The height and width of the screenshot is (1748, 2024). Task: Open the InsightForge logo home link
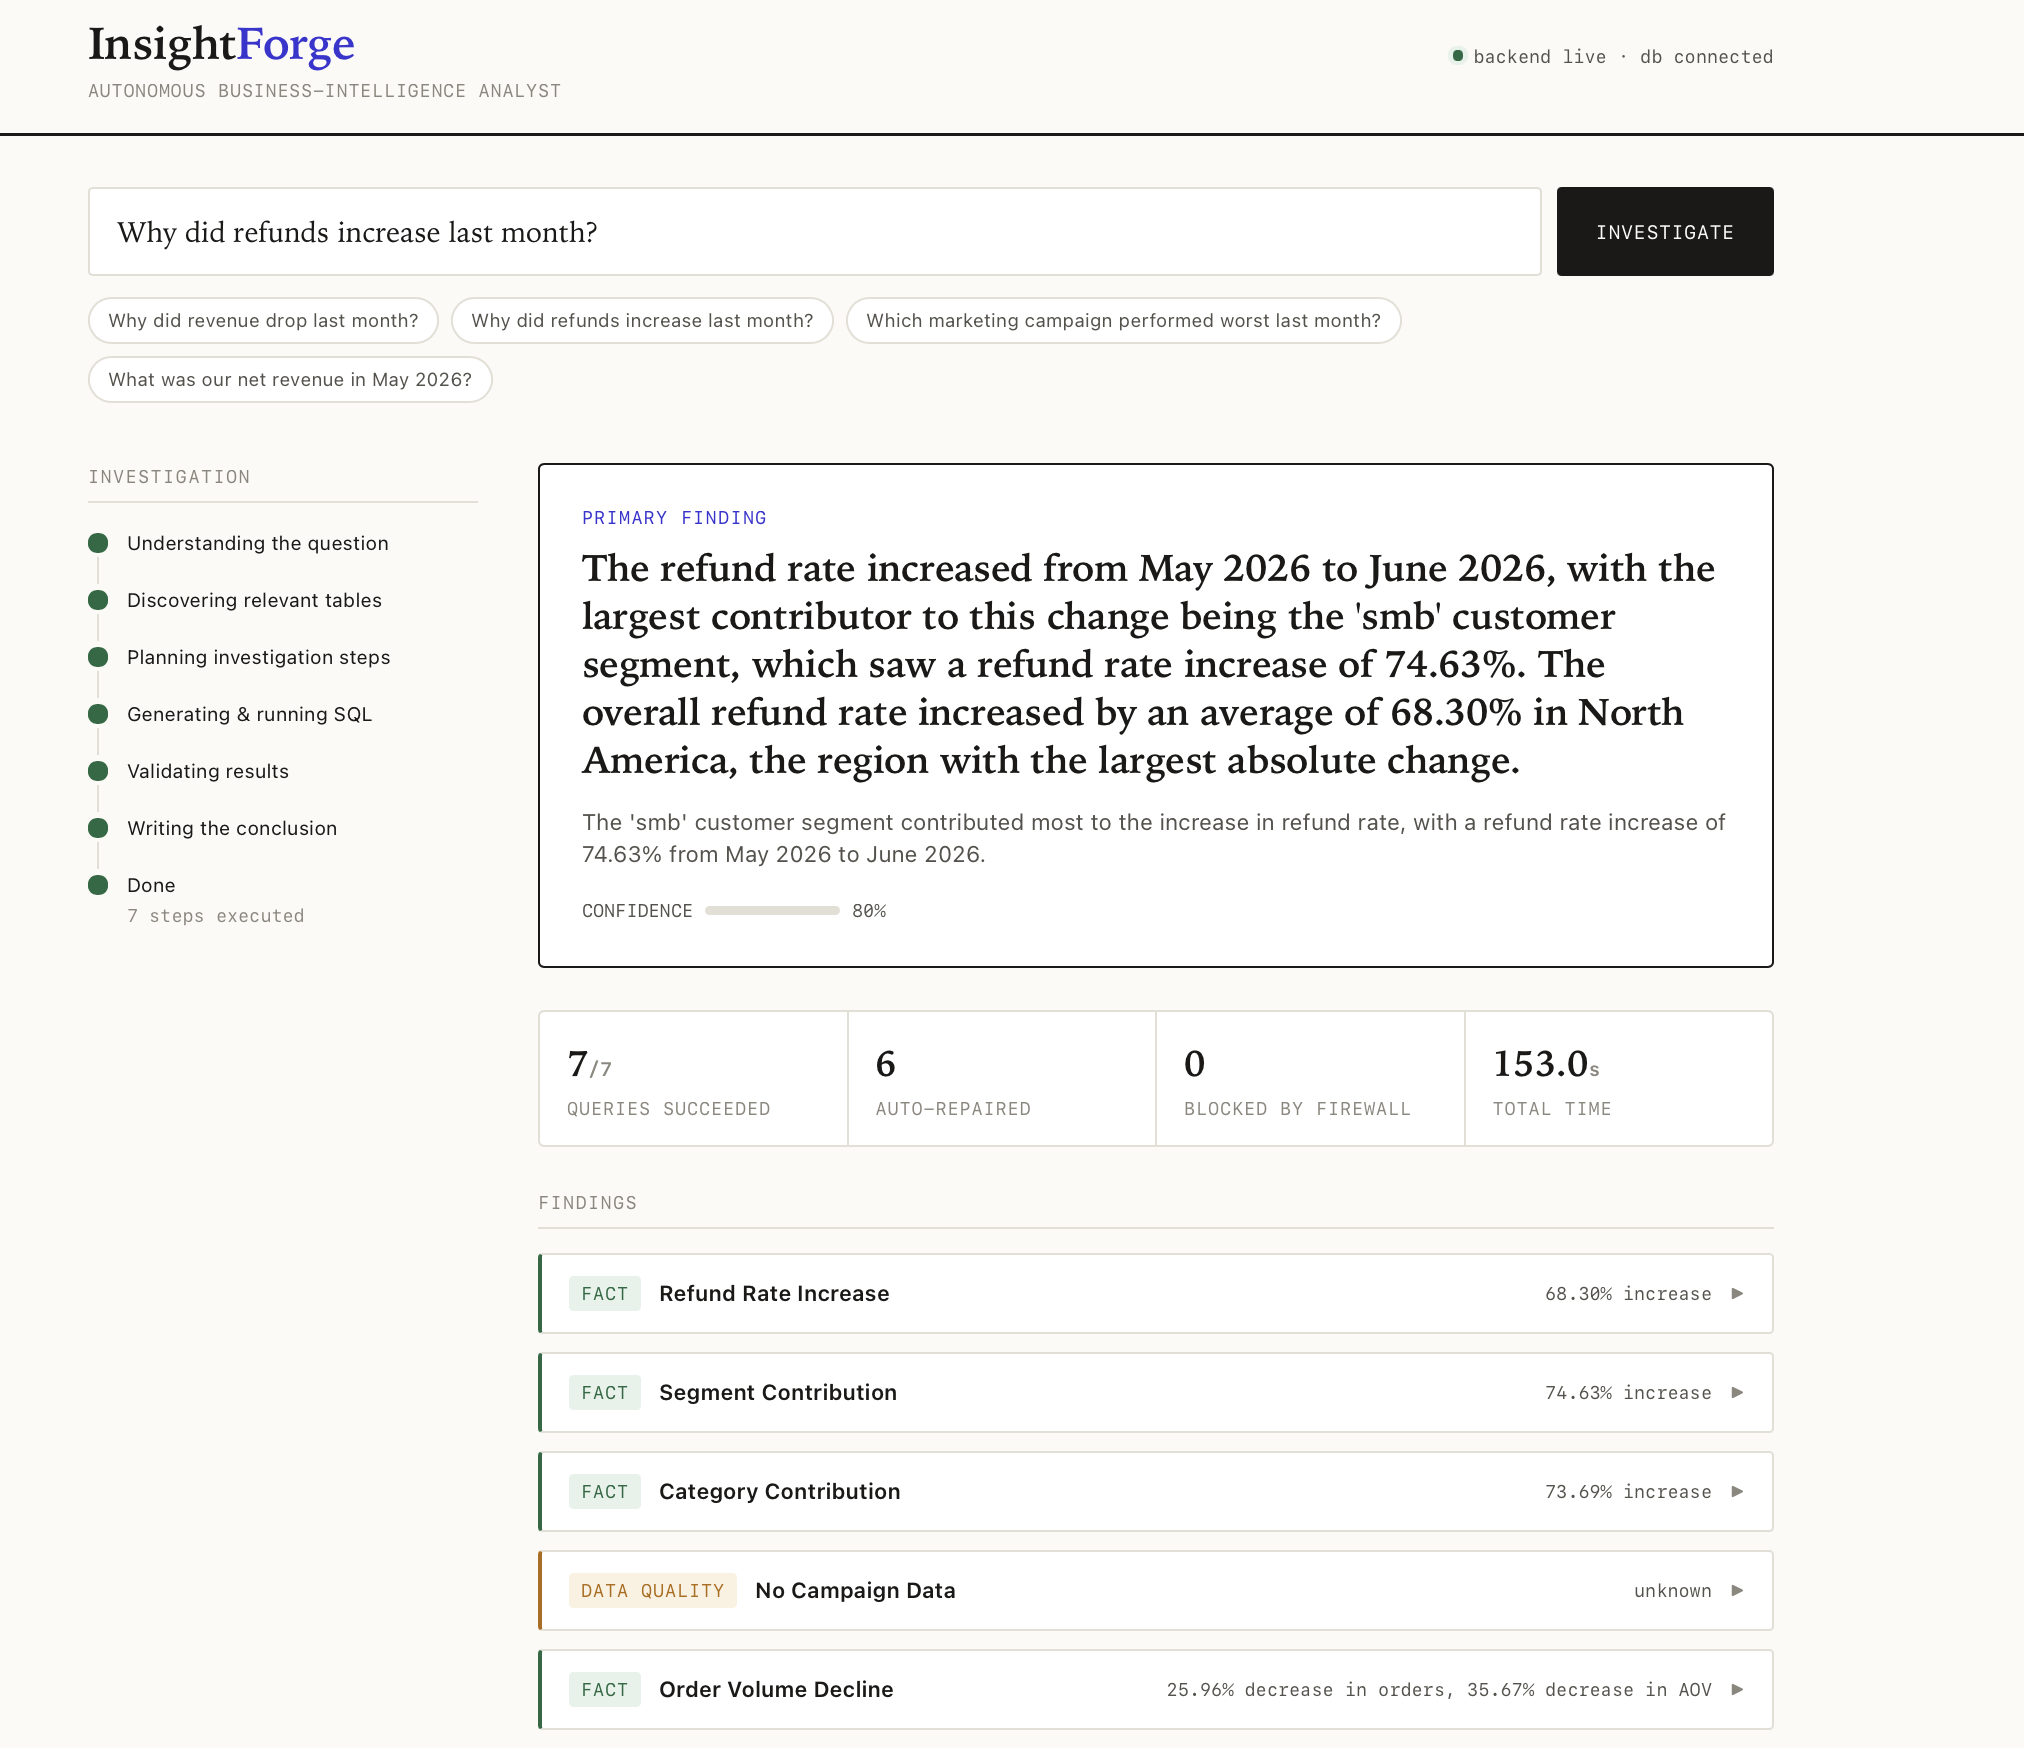coord(221,44)
